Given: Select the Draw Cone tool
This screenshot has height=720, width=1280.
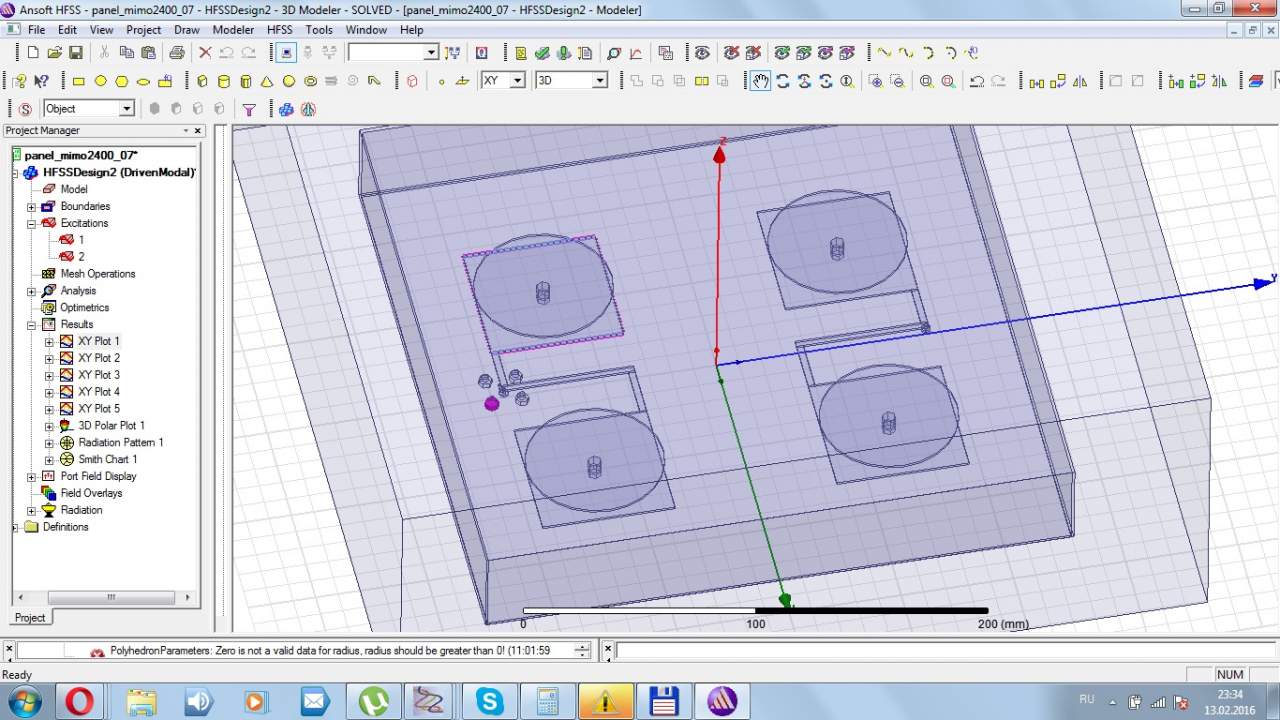Looking at the screenshot, I should click(267, 81).
